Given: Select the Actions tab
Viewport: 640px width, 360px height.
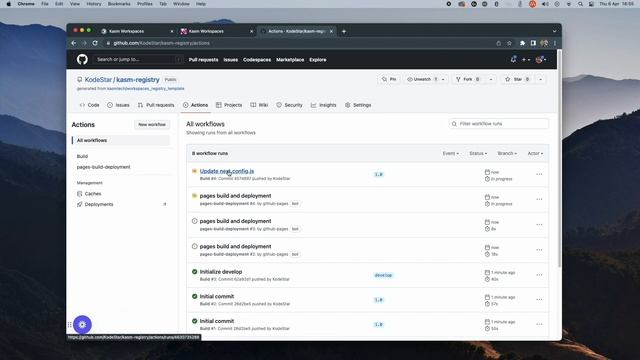Looking at the screenshot, I should [196, 105].
